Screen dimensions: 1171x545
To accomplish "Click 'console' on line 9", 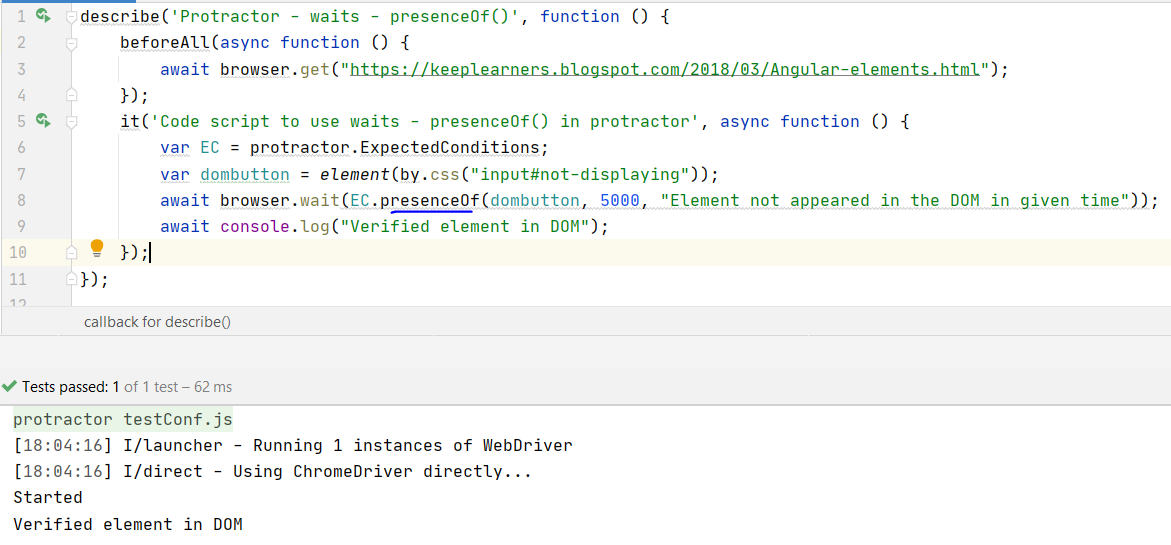I will point(254,226).
